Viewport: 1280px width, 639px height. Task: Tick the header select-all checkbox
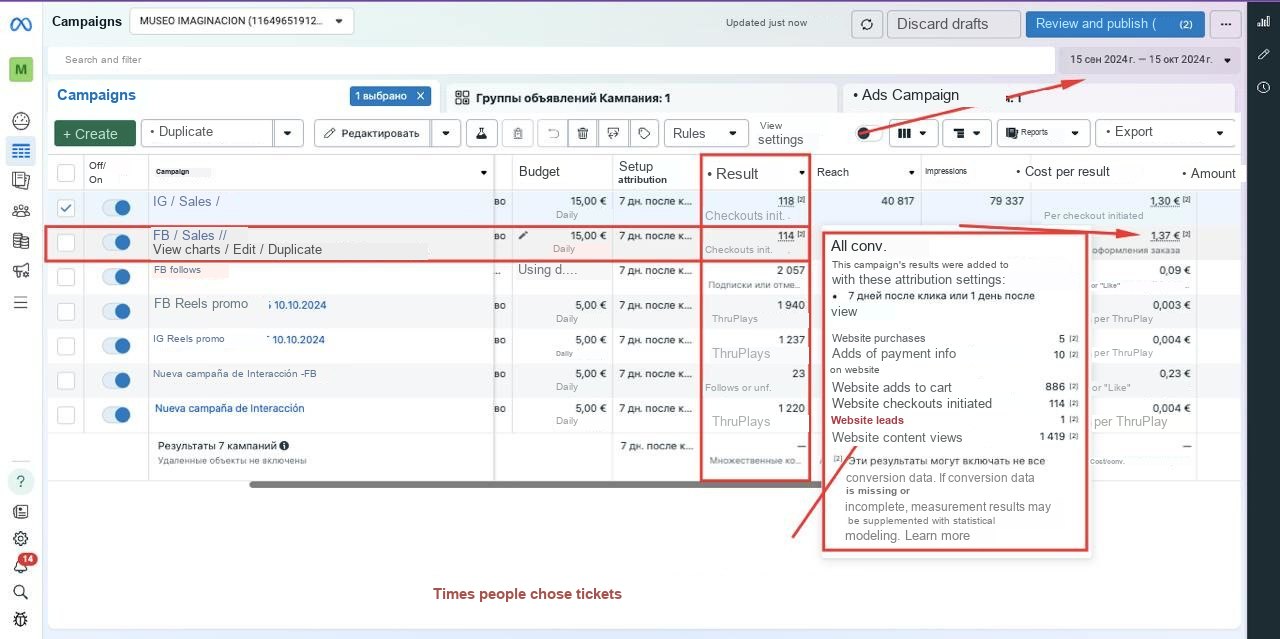click(x=66, y=173)
